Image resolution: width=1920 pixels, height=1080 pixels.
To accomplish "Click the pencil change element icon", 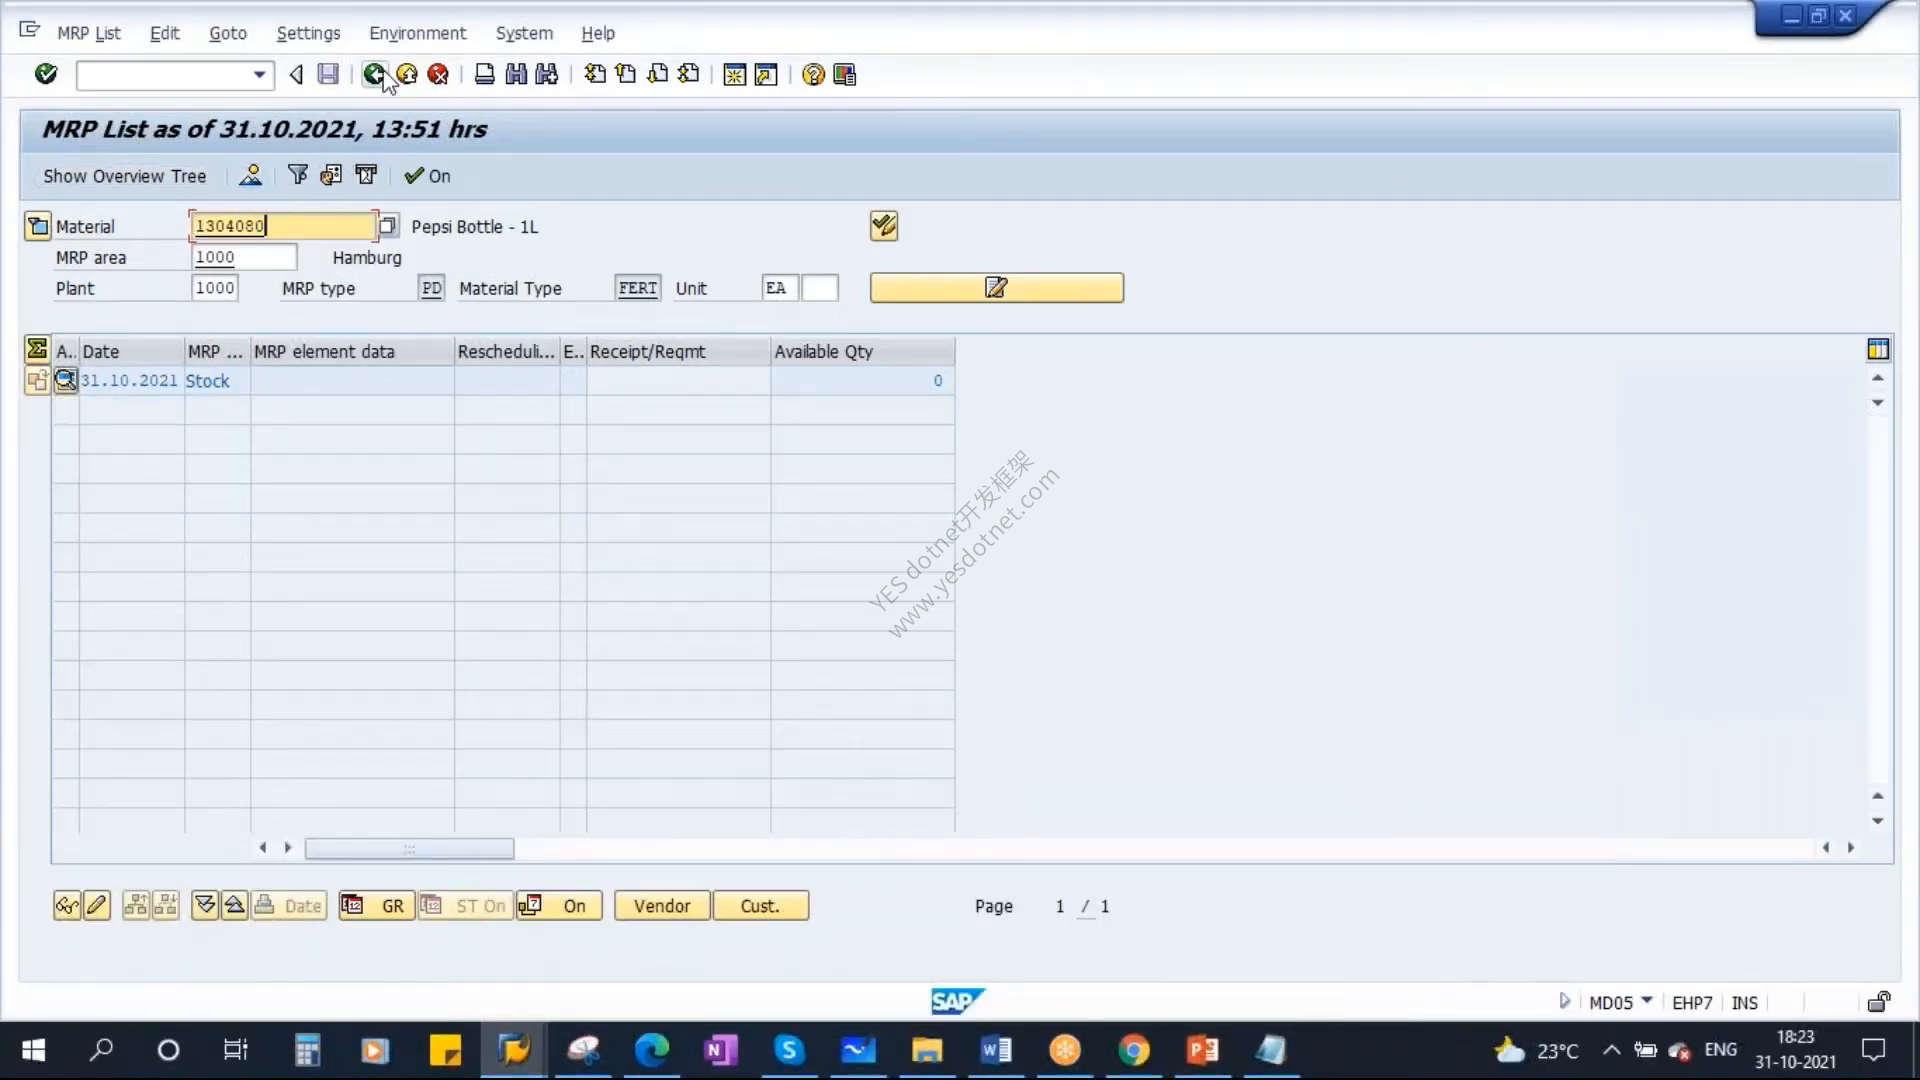I will click(x=97, y=906).
